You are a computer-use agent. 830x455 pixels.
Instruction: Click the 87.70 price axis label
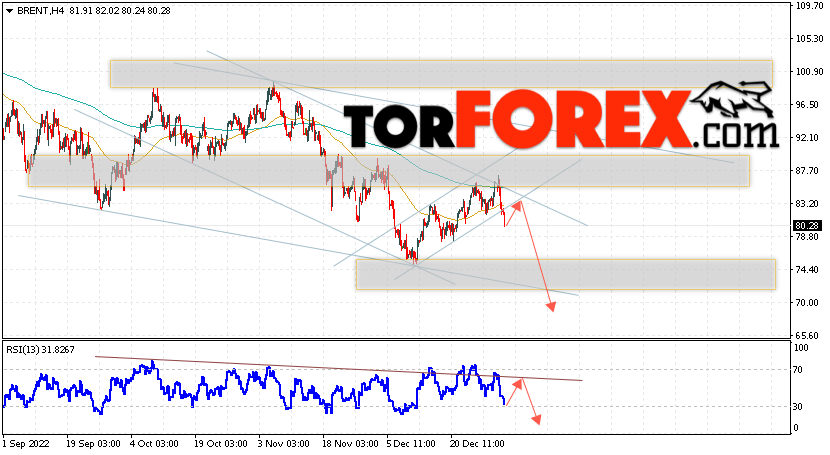(809, 170)
